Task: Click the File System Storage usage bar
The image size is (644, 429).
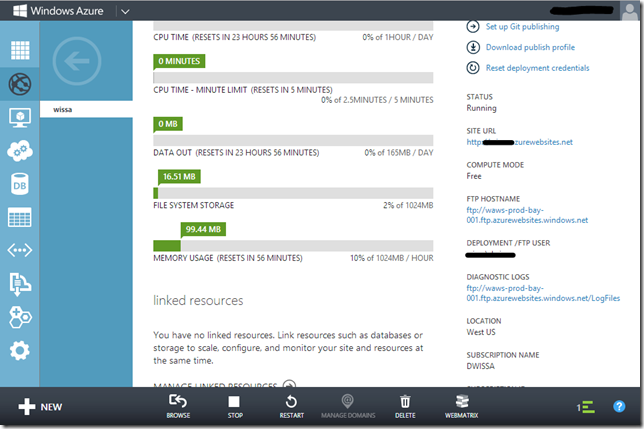Action: (x=293, y=193)
